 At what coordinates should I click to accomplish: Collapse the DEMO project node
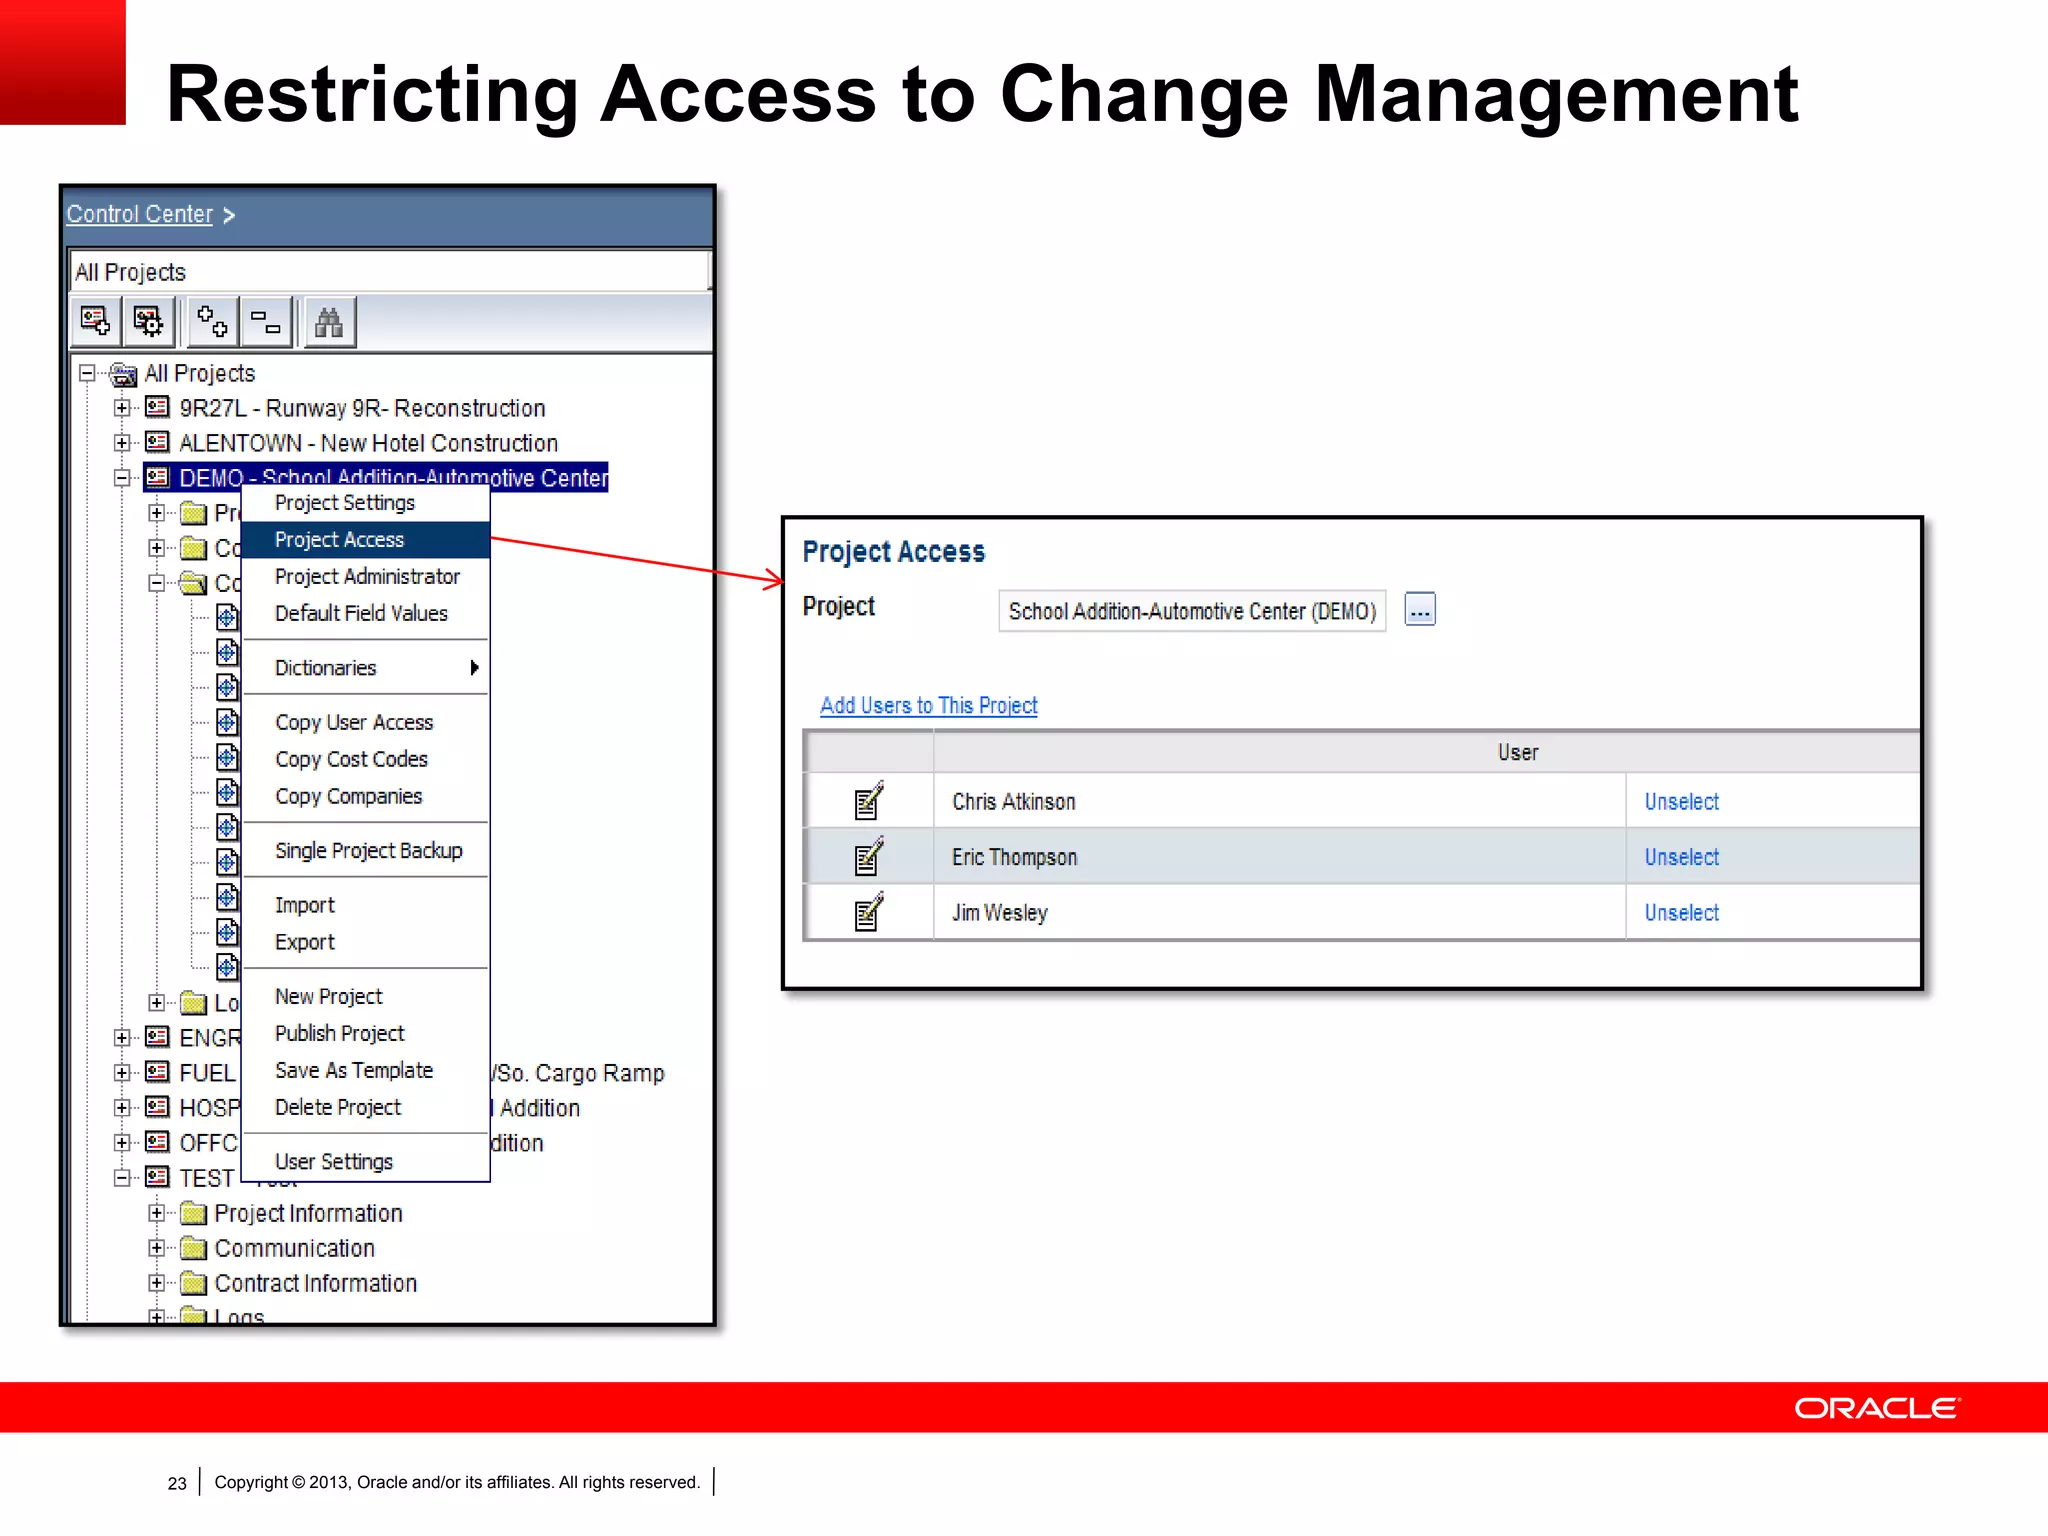pyautogui.click(x=122, y=478)
